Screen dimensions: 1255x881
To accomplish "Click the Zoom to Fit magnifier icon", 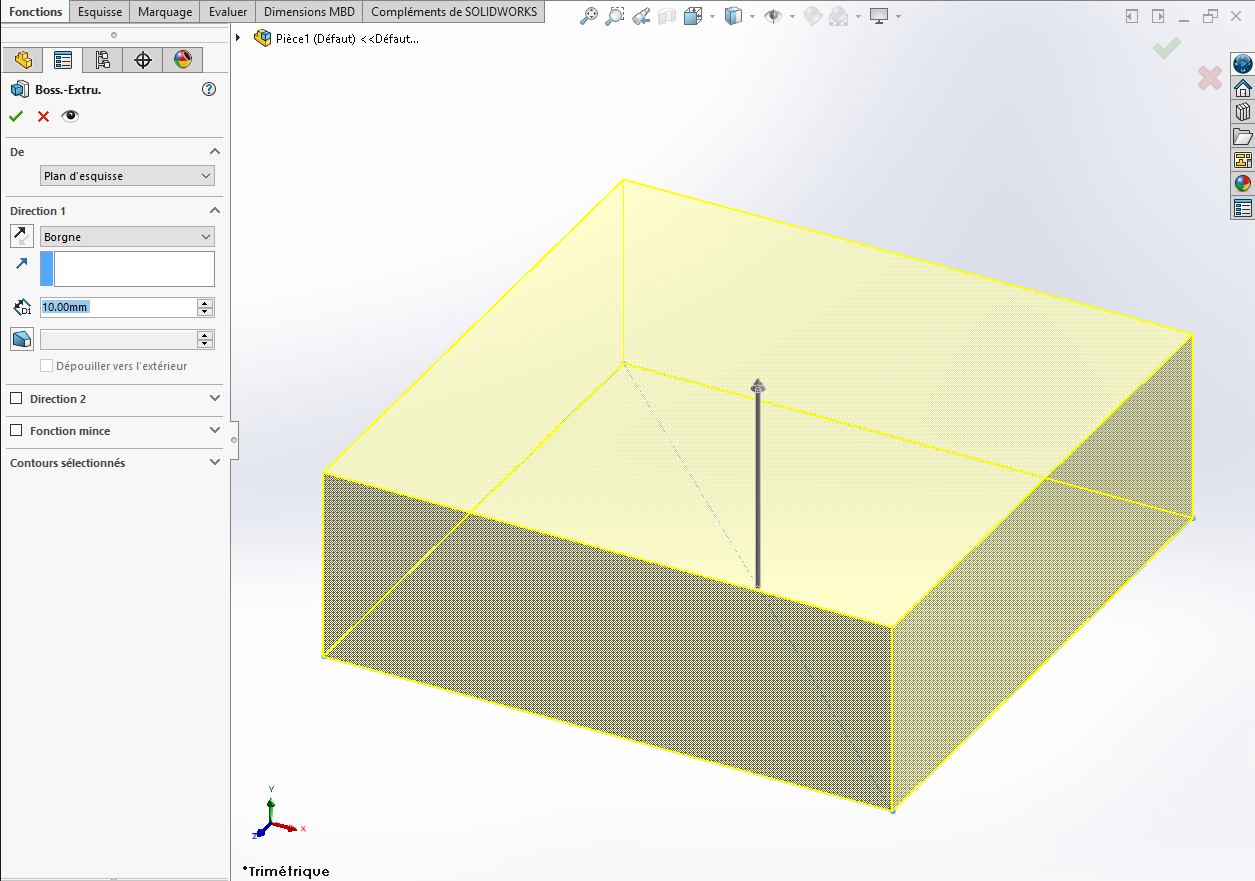I will 590,16.
